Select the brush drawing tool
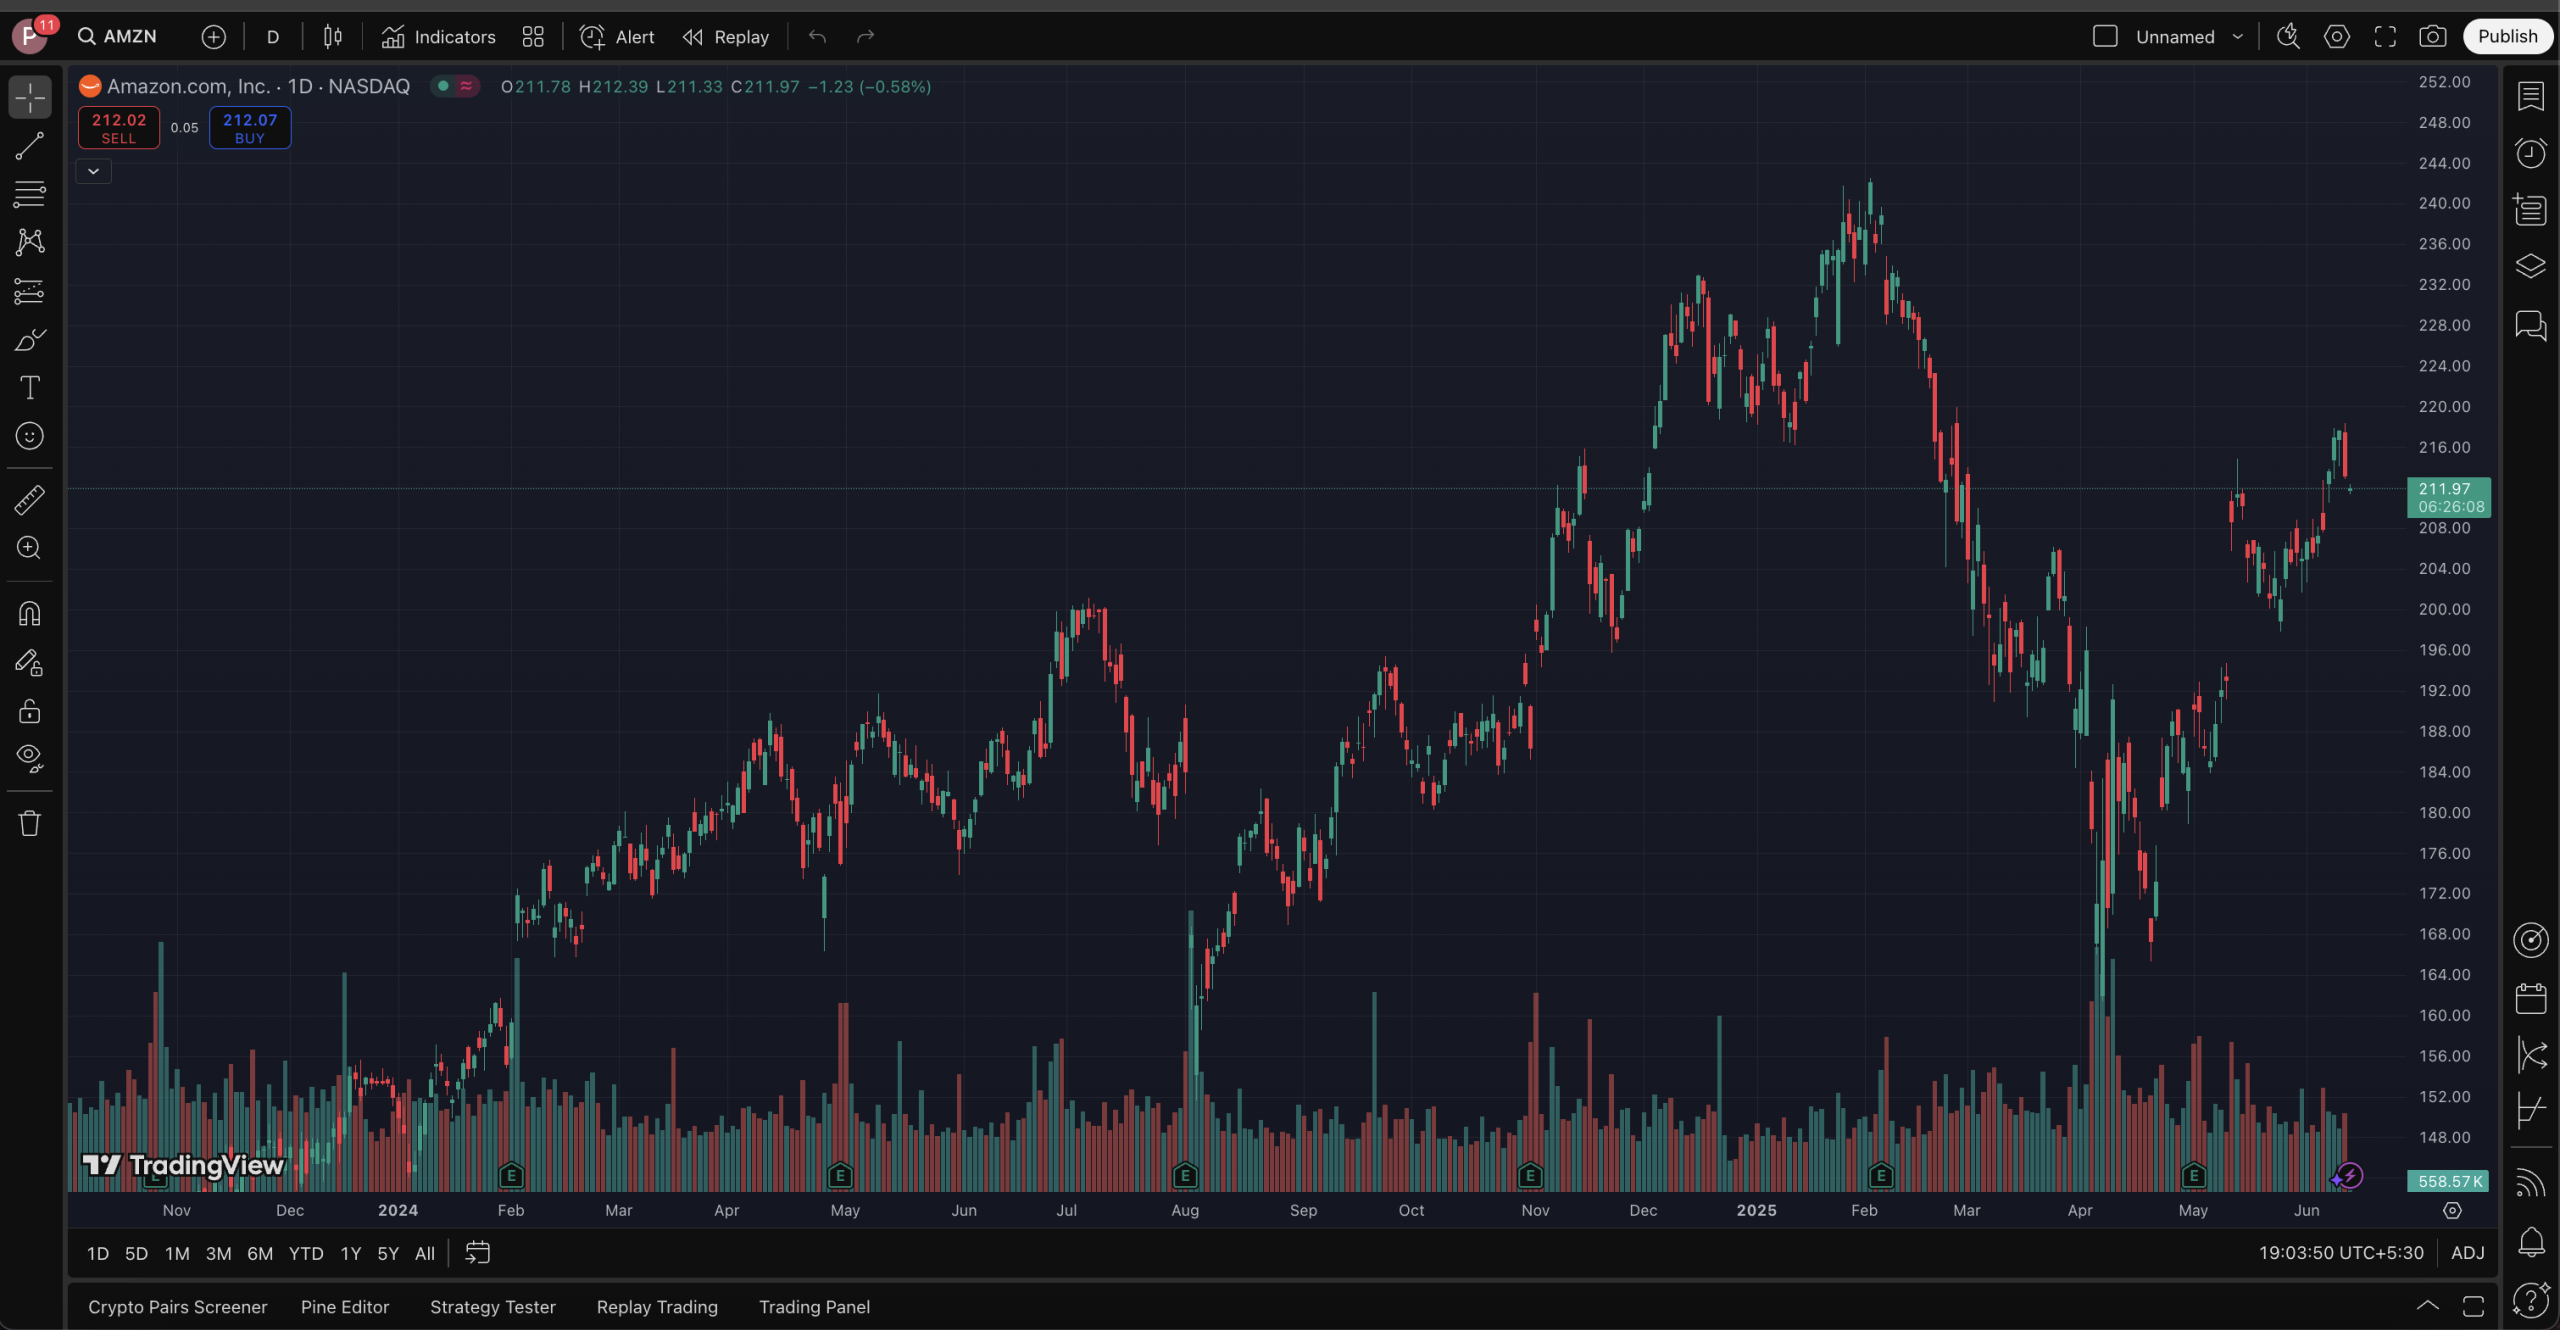The image size is (2560, 1330). (30, 340)
